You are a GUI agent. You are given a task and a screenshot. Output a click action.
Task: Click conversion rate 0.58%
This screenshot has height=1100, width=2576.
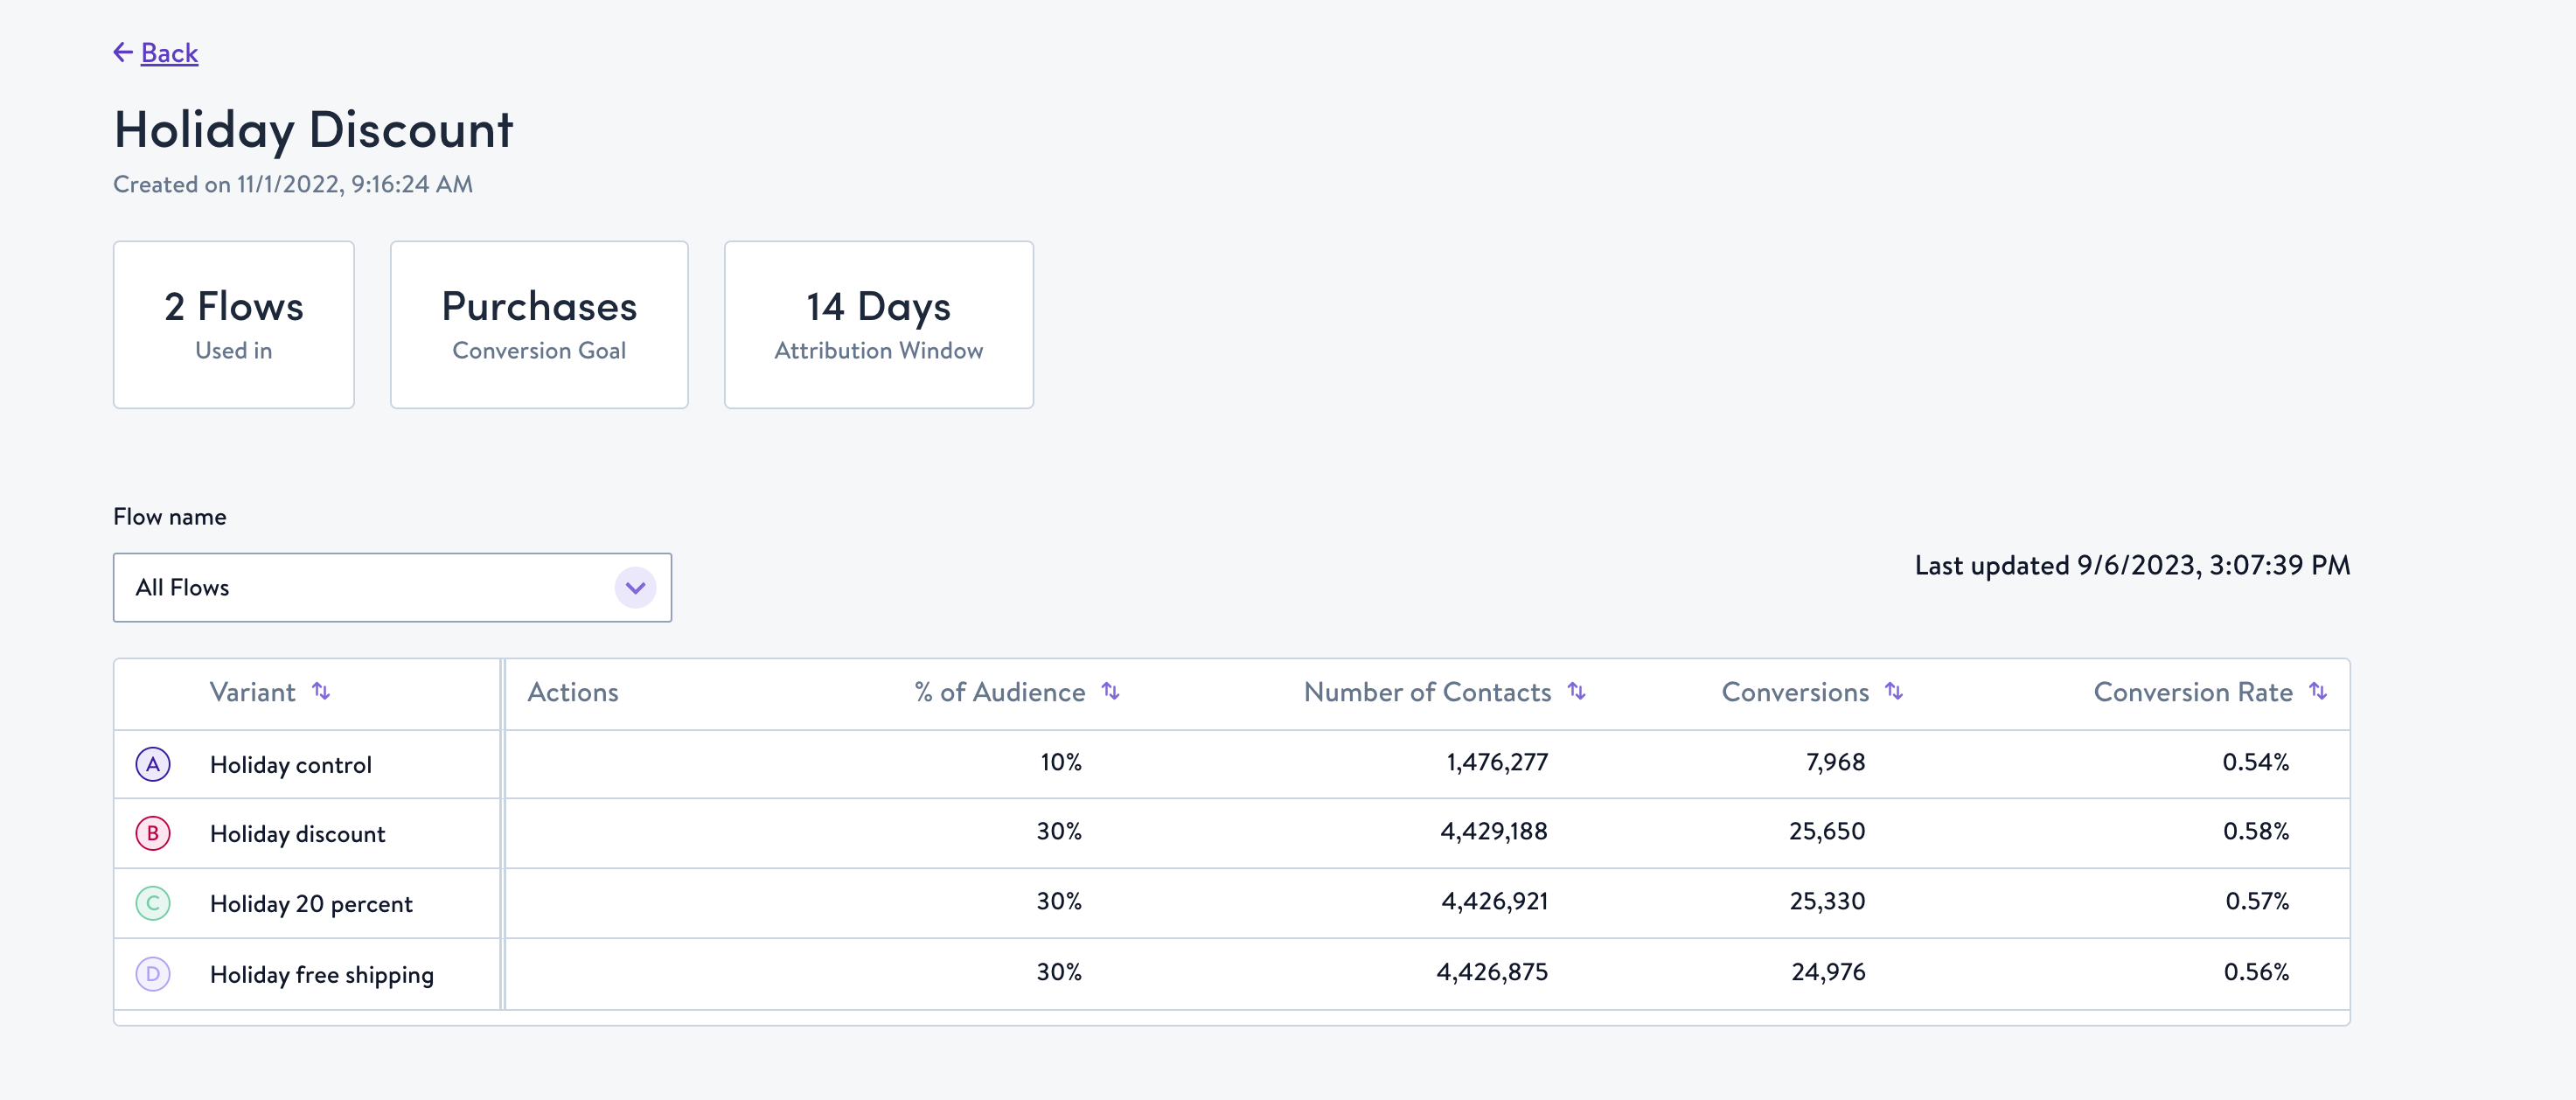pyautogui.click(x=2256, y=831)
